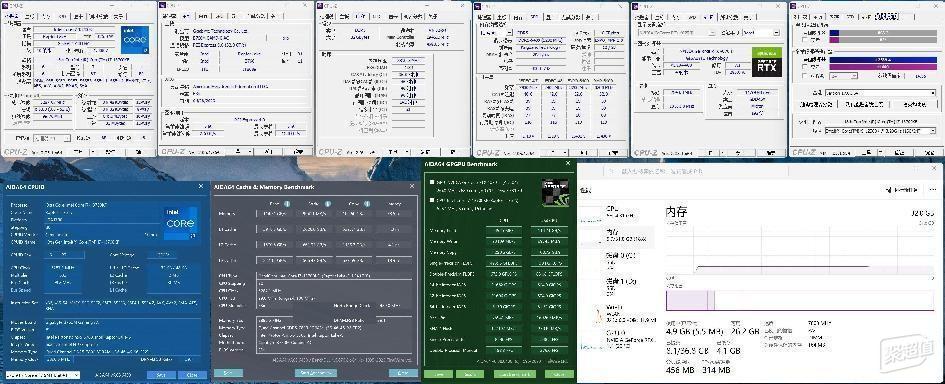Click the blue multi-thread score bar in CPU-Z Bench
Viewport: 945px width, 384px height.
tap(883, 60)
